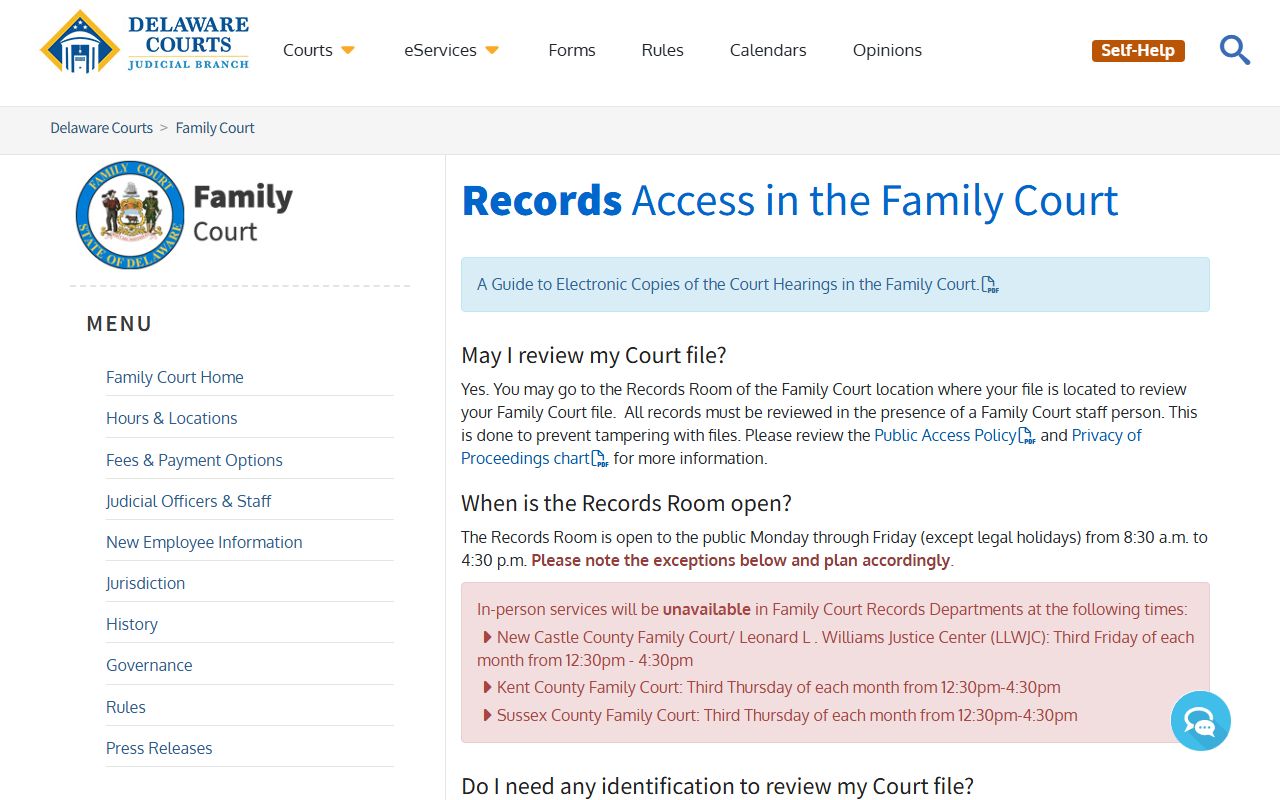Click the 'Please note the exceptions' bold text
Image resolution: width=1280 pixels, height=800 pixels.
740,560
